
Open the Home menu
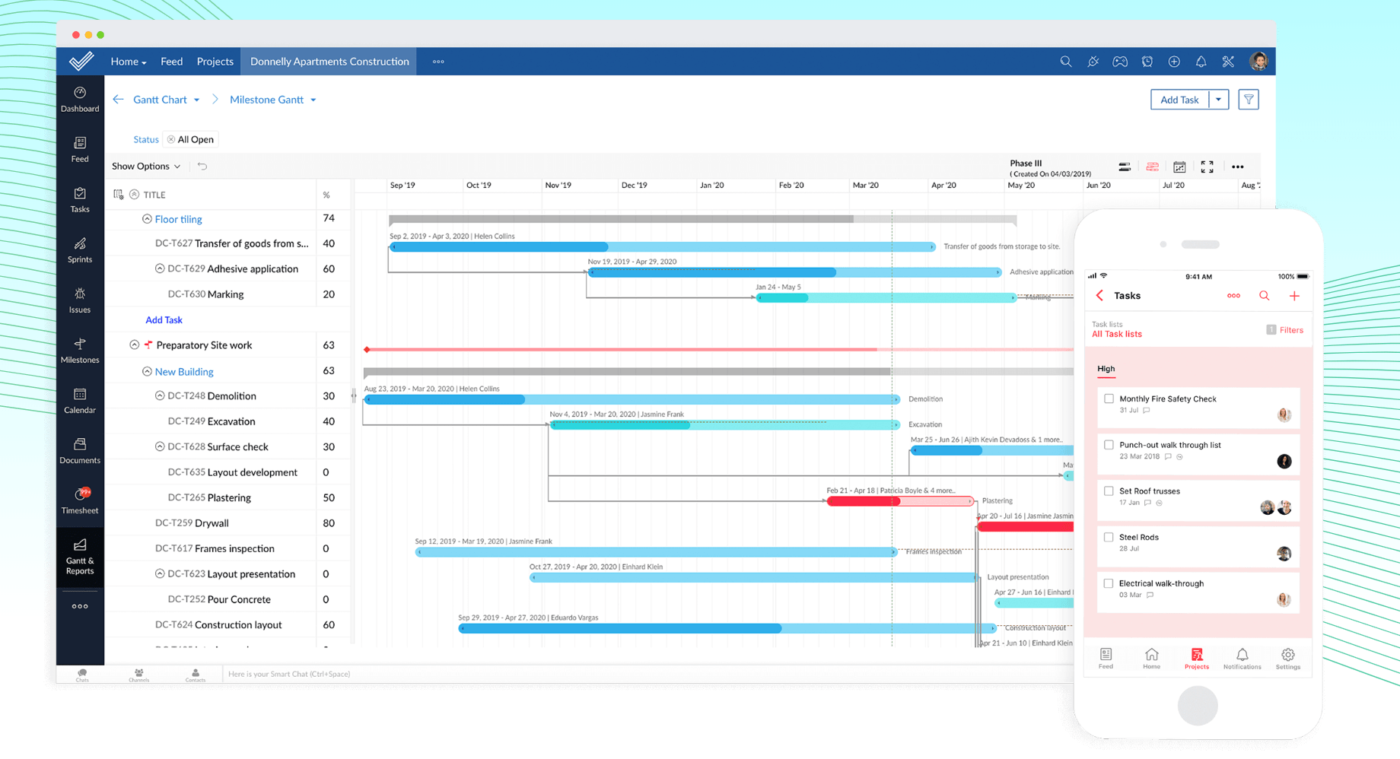128,62
